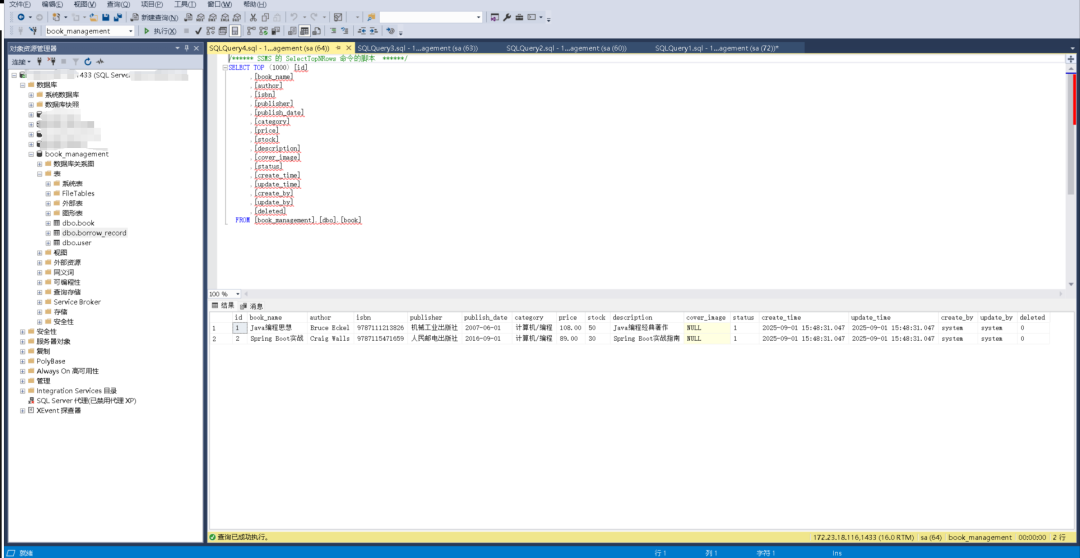This screenshot has width=1080, height=558.
Task: Expand the dbo.book table node
Action: coord(48,223)
